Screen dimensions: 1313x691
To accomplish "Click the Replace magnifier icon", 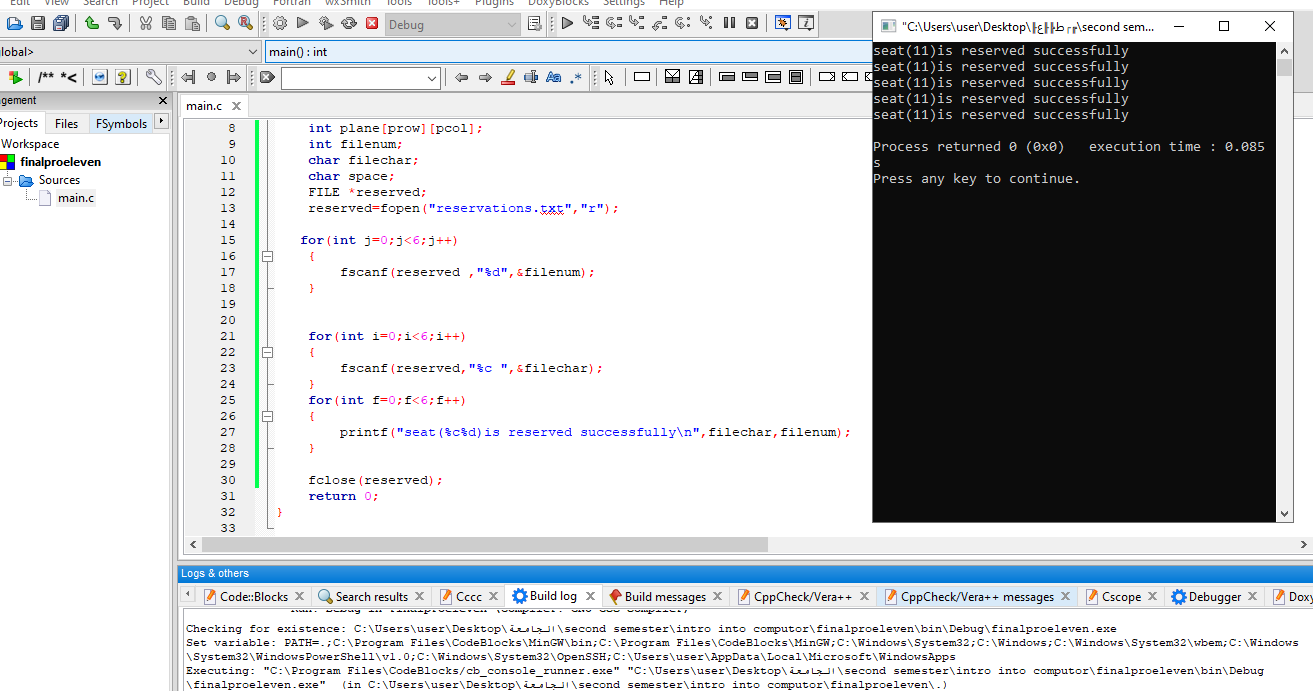I will click(245, 23).
